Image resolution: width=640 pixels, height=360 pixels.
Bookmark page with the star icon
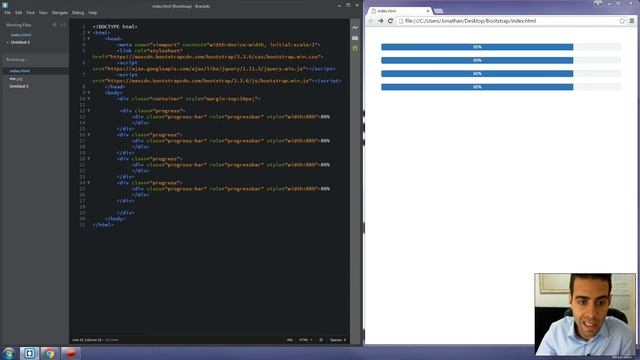pyautogui.click(x=622, y=21)
